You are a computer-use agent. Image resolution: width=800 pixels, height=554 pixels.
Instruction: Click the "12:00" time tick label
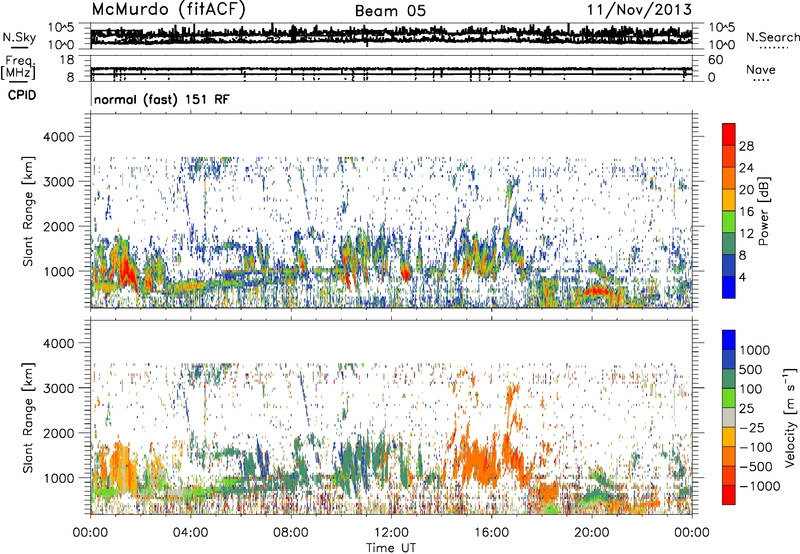point(391,533)
